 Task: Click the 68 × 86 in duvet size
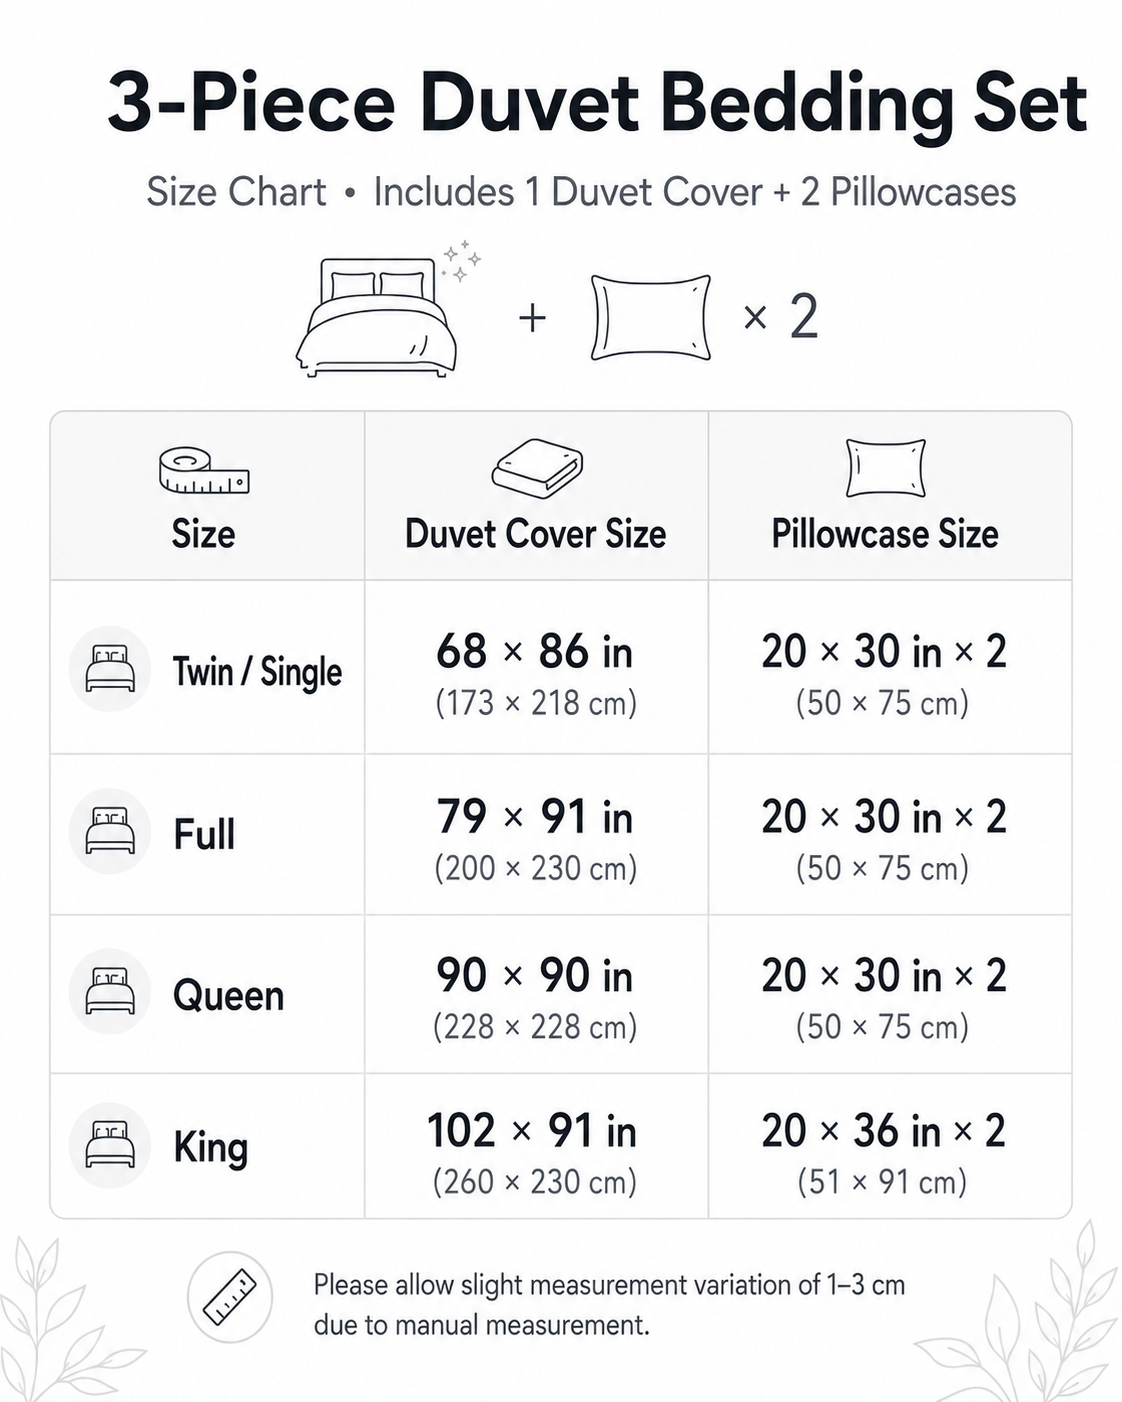[x=535, y=652]
